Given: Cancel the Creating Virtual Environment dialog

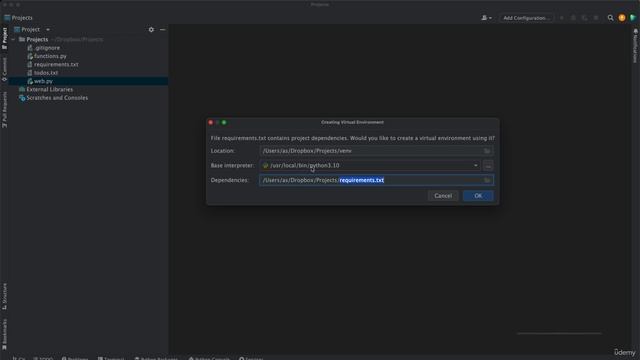Looking at the screenshot, I should pos(443,196).
